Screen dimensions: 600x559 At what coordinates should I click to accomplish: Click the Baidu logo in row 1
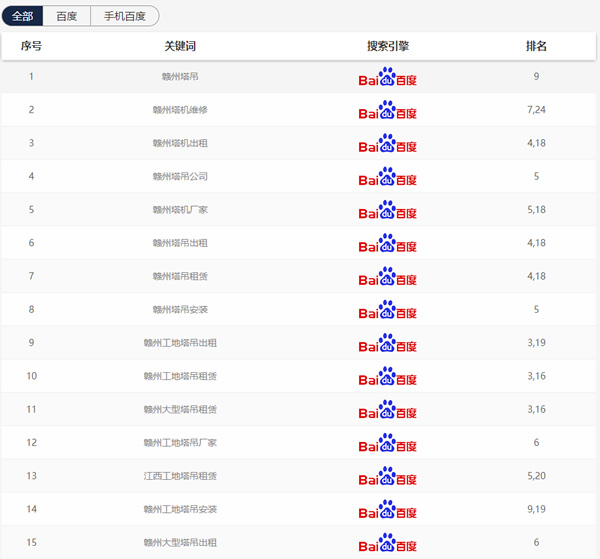(x=387, y=77)
